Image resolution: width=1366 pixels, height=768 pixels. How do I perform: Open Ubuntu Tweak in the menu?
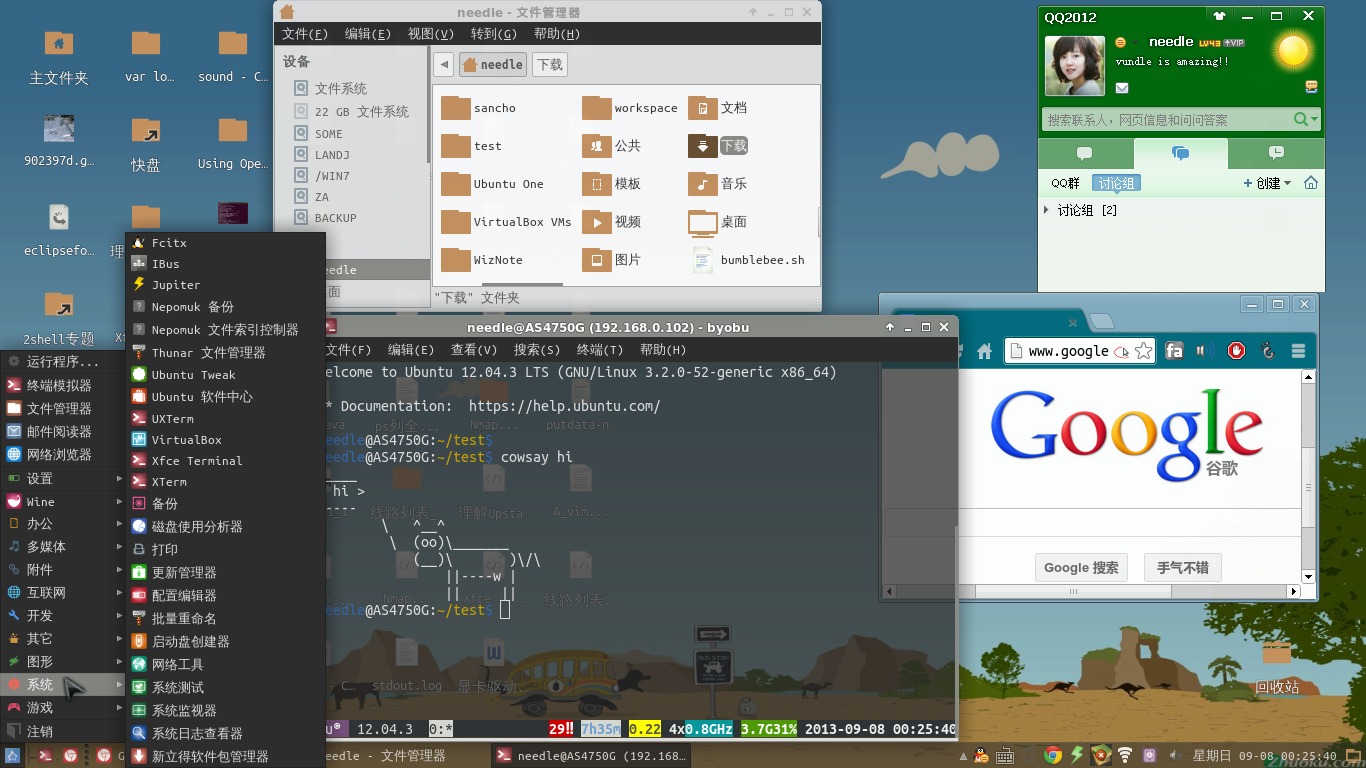225,375
